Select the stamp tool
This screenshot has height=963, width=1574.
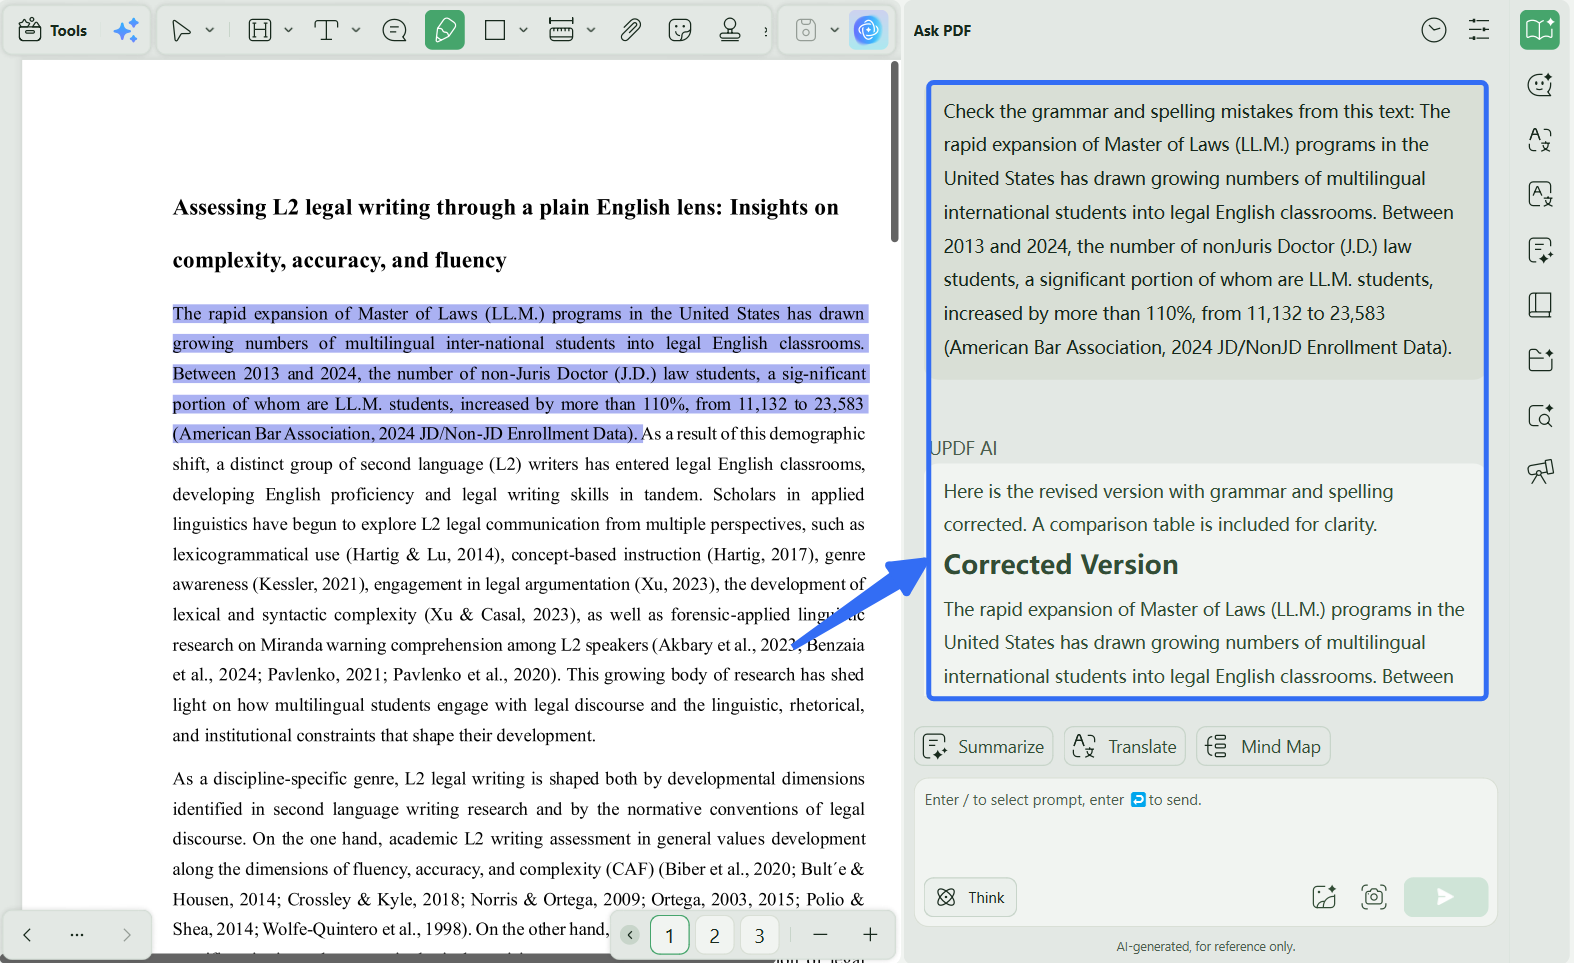pos(730,30)
